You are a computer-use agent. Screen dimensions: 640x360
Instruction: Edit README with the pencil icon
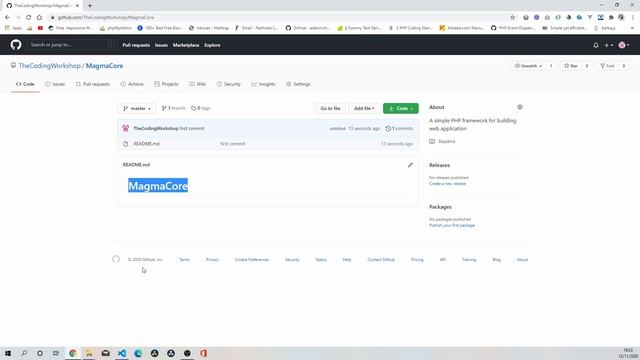(410, 165)
